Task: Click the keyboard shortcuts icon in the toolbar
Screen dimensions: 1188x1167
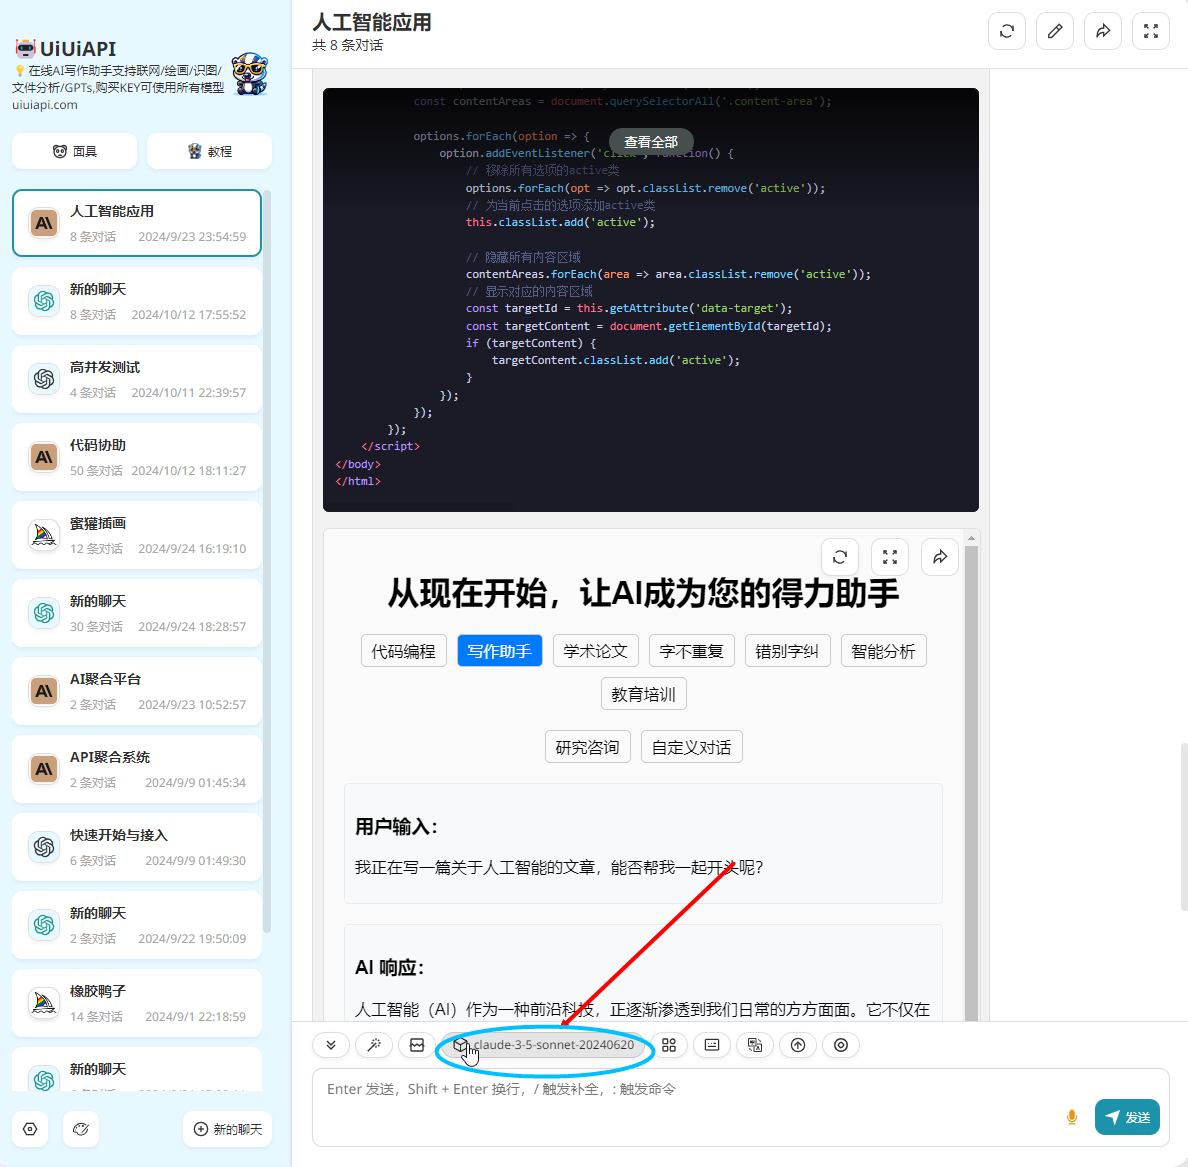Action: [712, 1045]
